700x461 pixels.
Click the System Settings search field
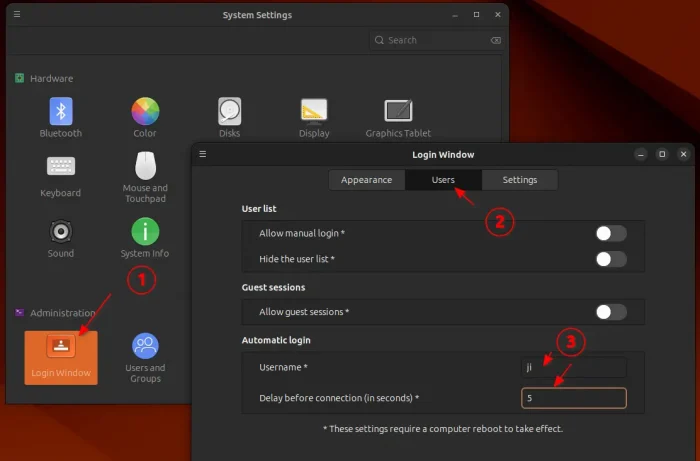pyautogui.click(x=435, y=40)
